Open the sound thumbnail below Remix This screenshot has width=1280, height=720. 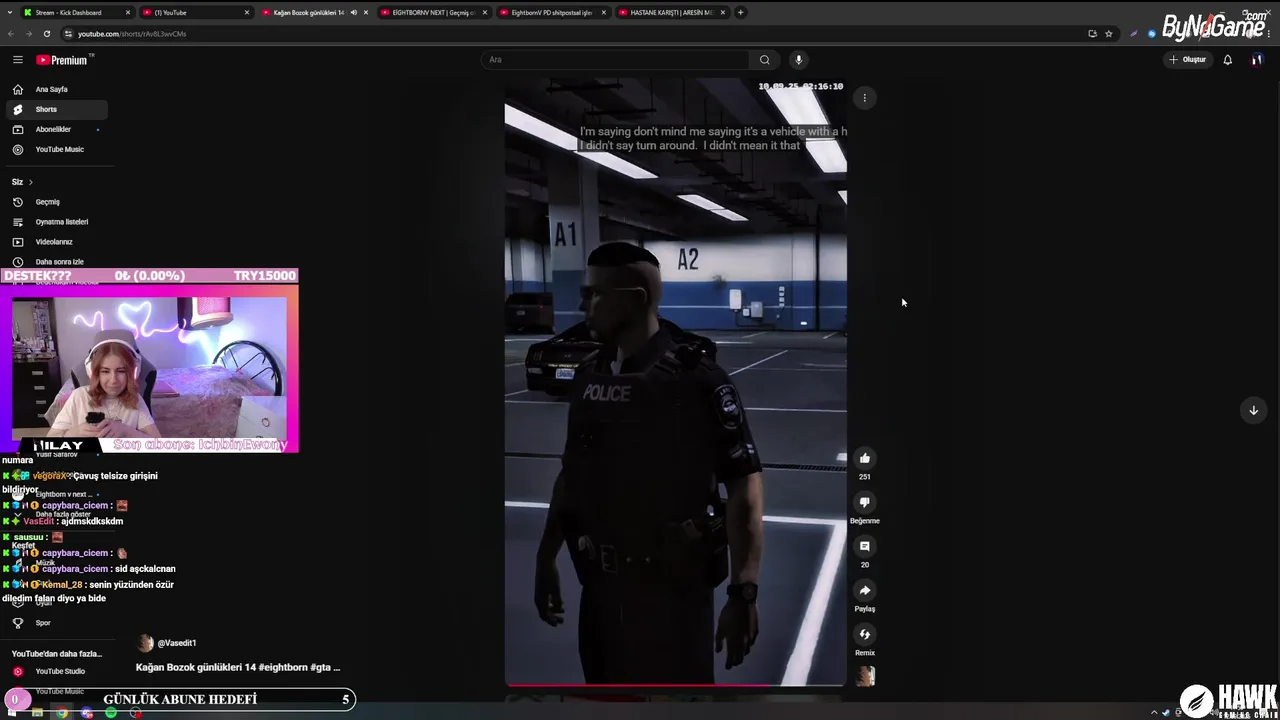point(865,676)
